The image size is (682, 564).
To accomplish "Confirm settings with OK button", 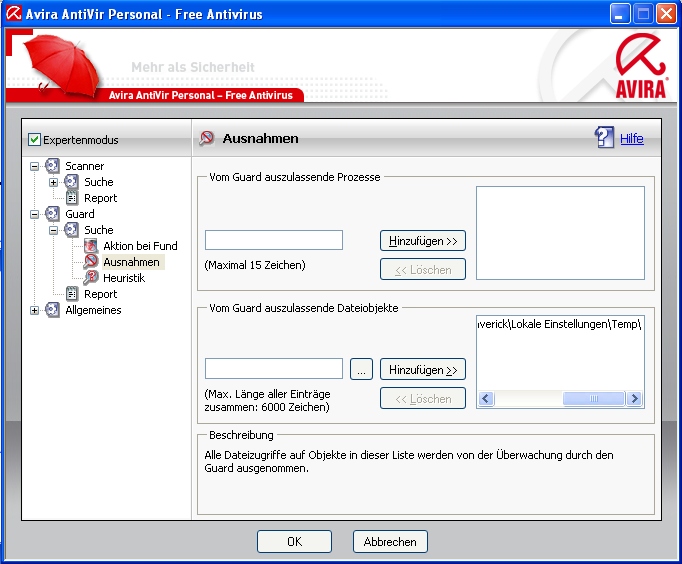I will (294, 541).
